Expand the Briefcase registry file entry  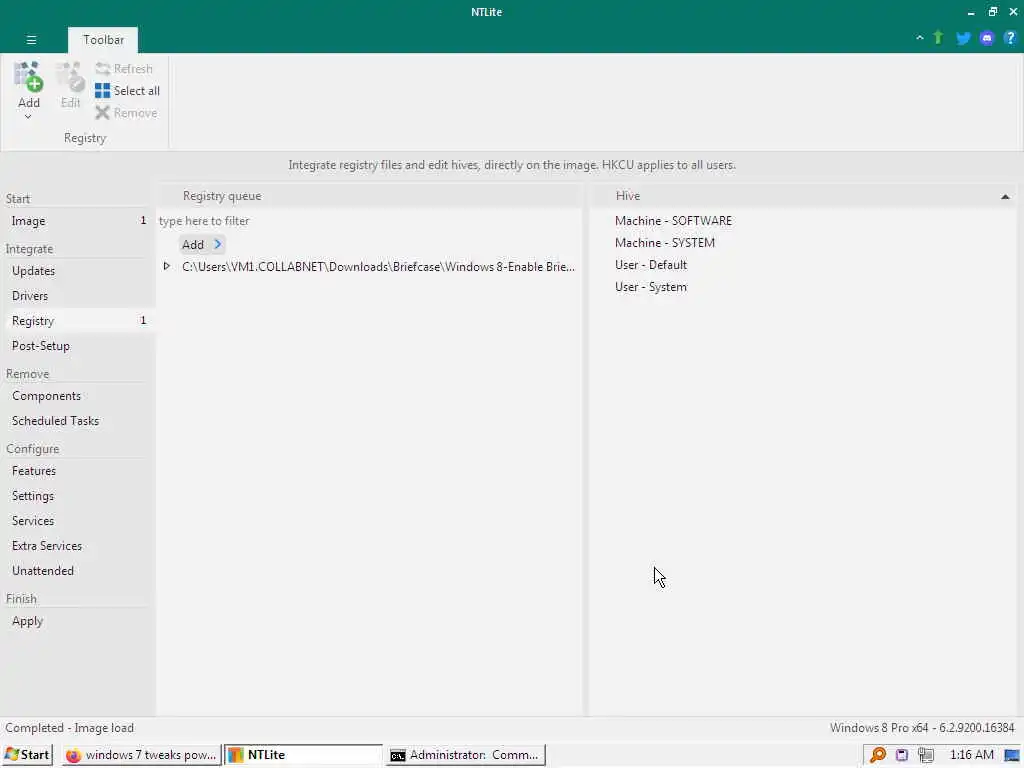167,266
